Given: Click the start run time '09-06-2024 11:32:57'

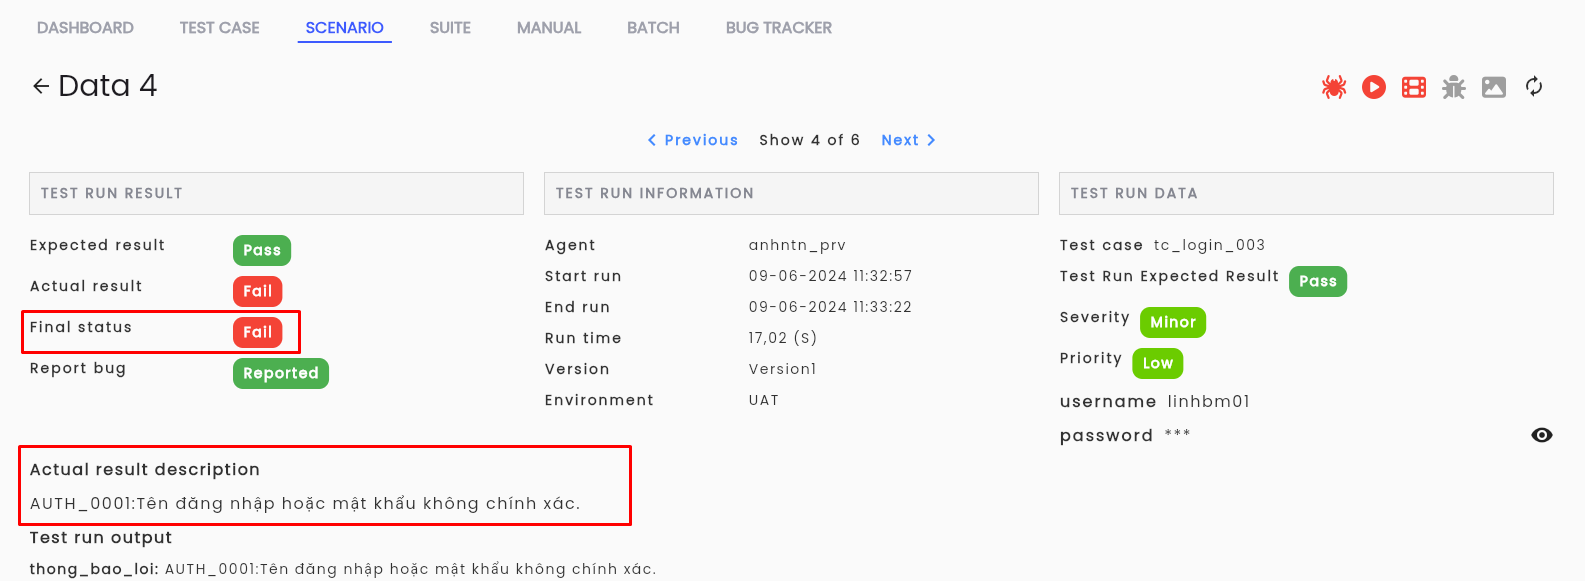Looking at the screenshot, I should point(830,276).
